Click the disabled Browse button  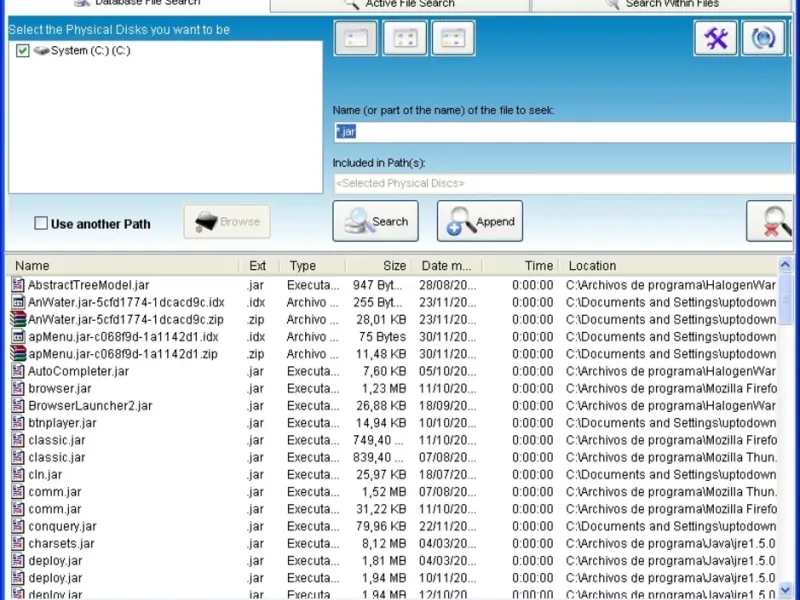point(227,221)
